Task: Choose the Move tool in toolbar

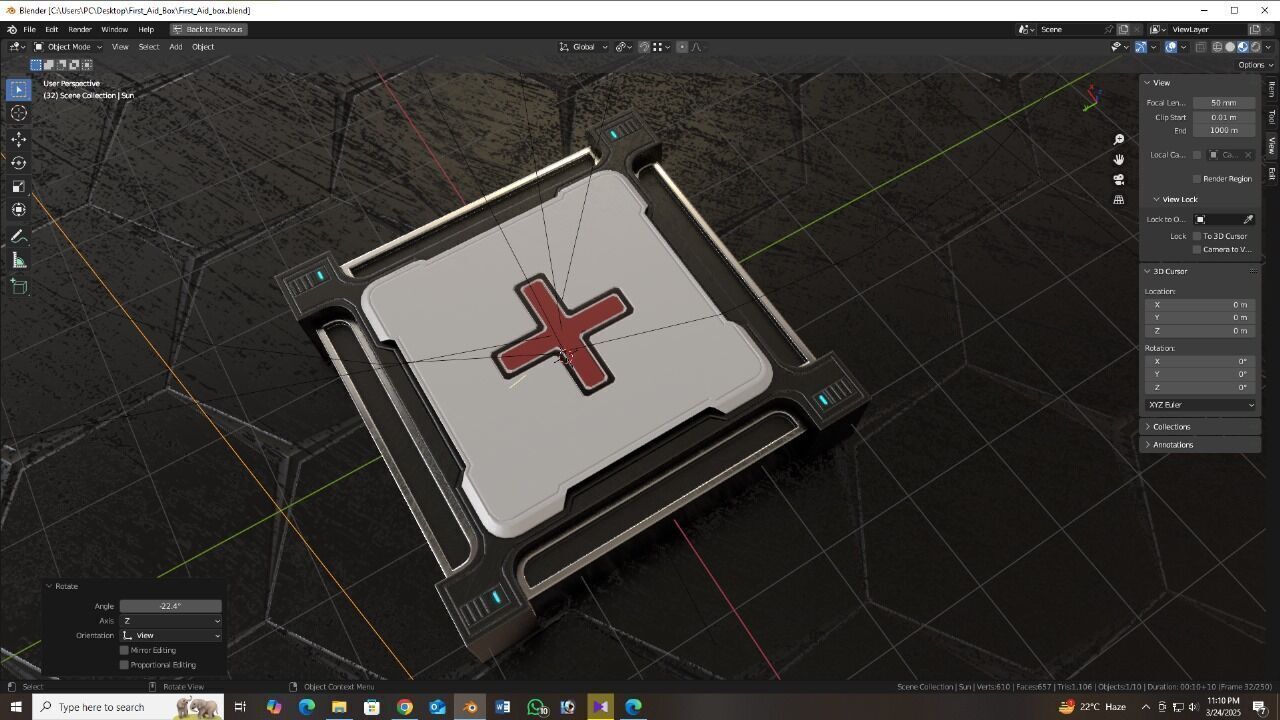Action: tap(18, 139)
